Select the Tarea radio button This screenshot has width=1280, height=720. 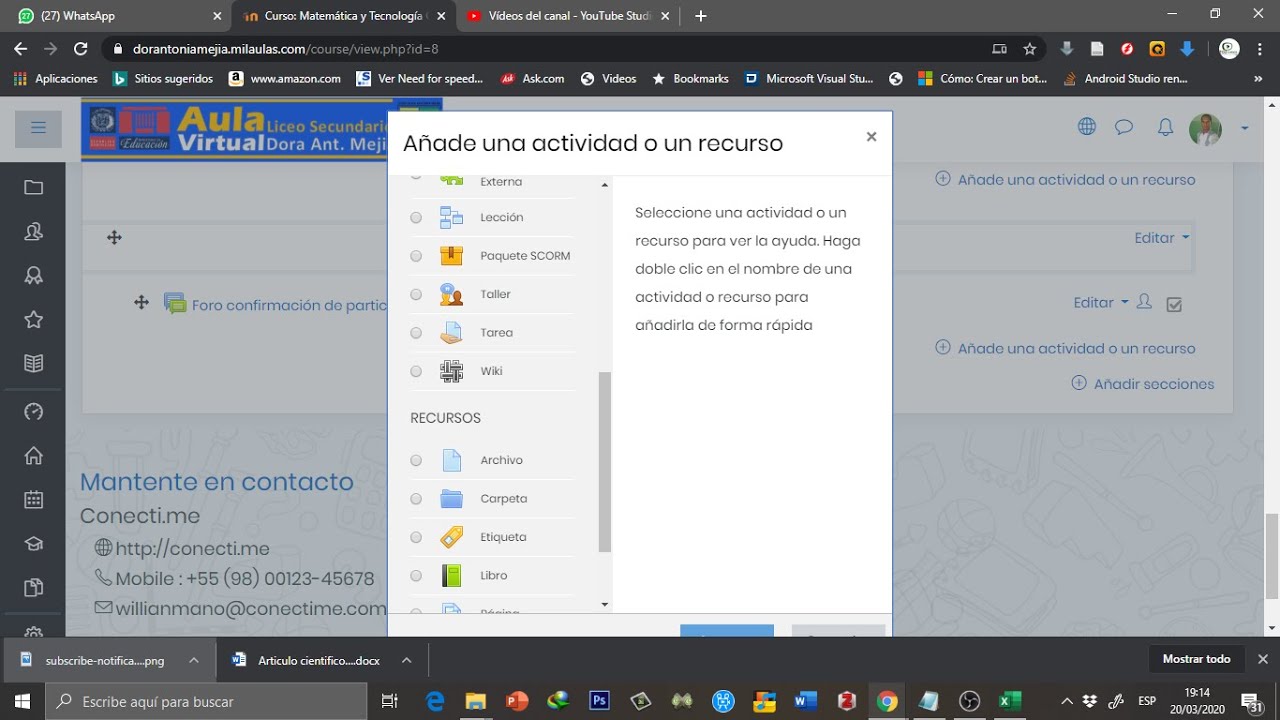point(416,333)
